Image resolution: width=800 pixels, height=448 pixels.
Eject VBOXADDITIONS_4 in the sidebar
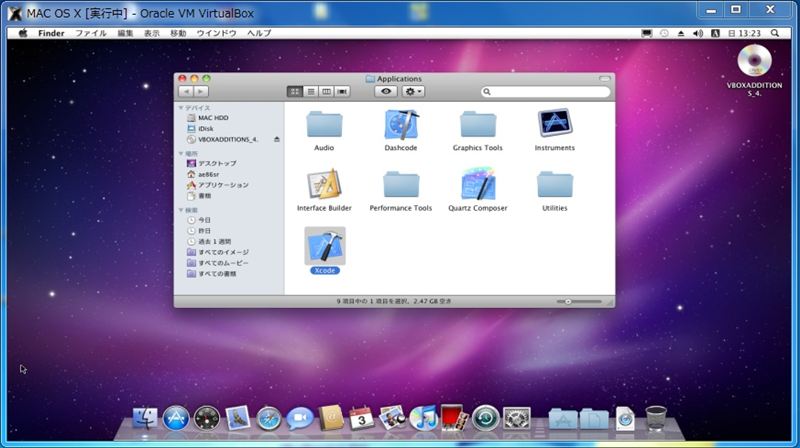tap(277, 139)
